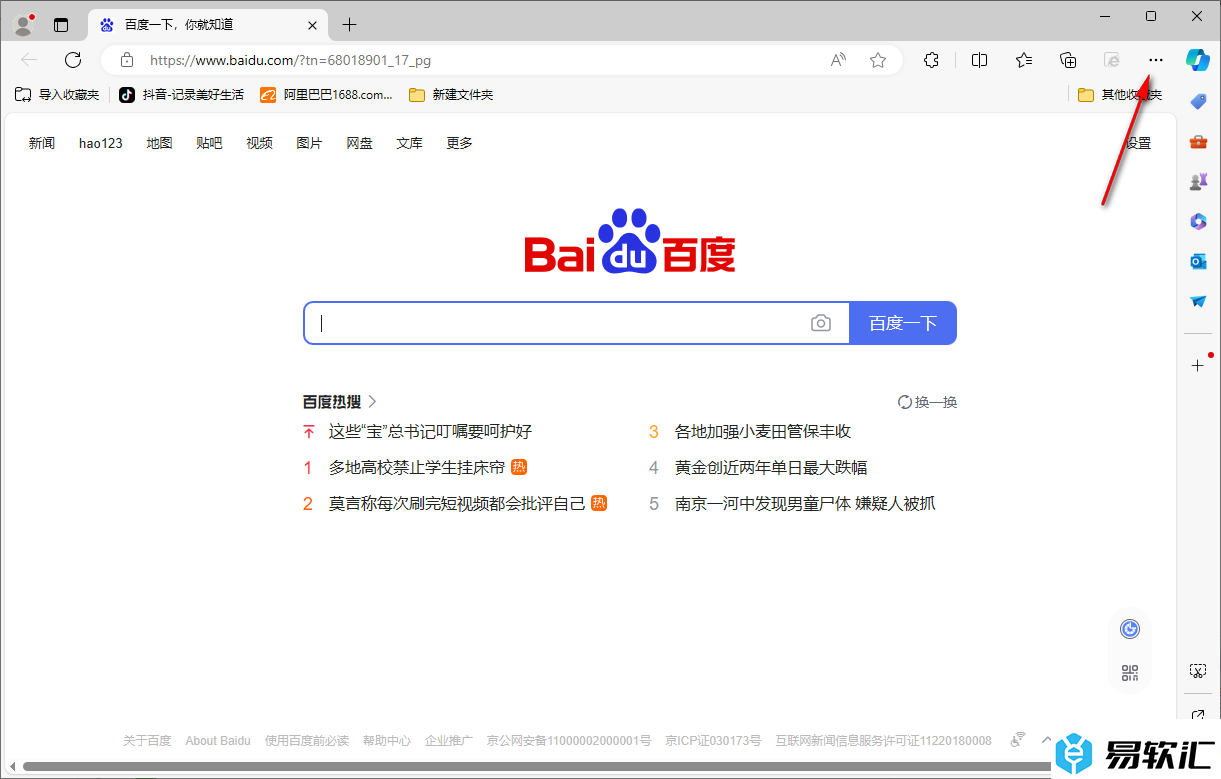The image size is (1221, 779).
Task: Open Copilot in the sidebar
Action: click(1198, 59)
